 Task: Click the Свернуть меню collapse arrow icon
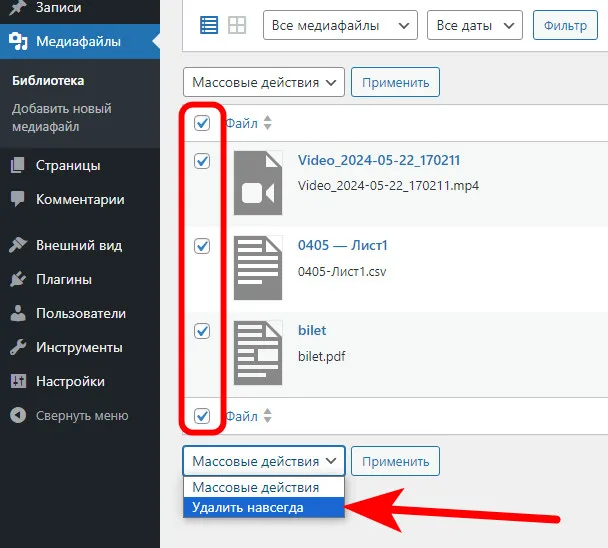18,415
